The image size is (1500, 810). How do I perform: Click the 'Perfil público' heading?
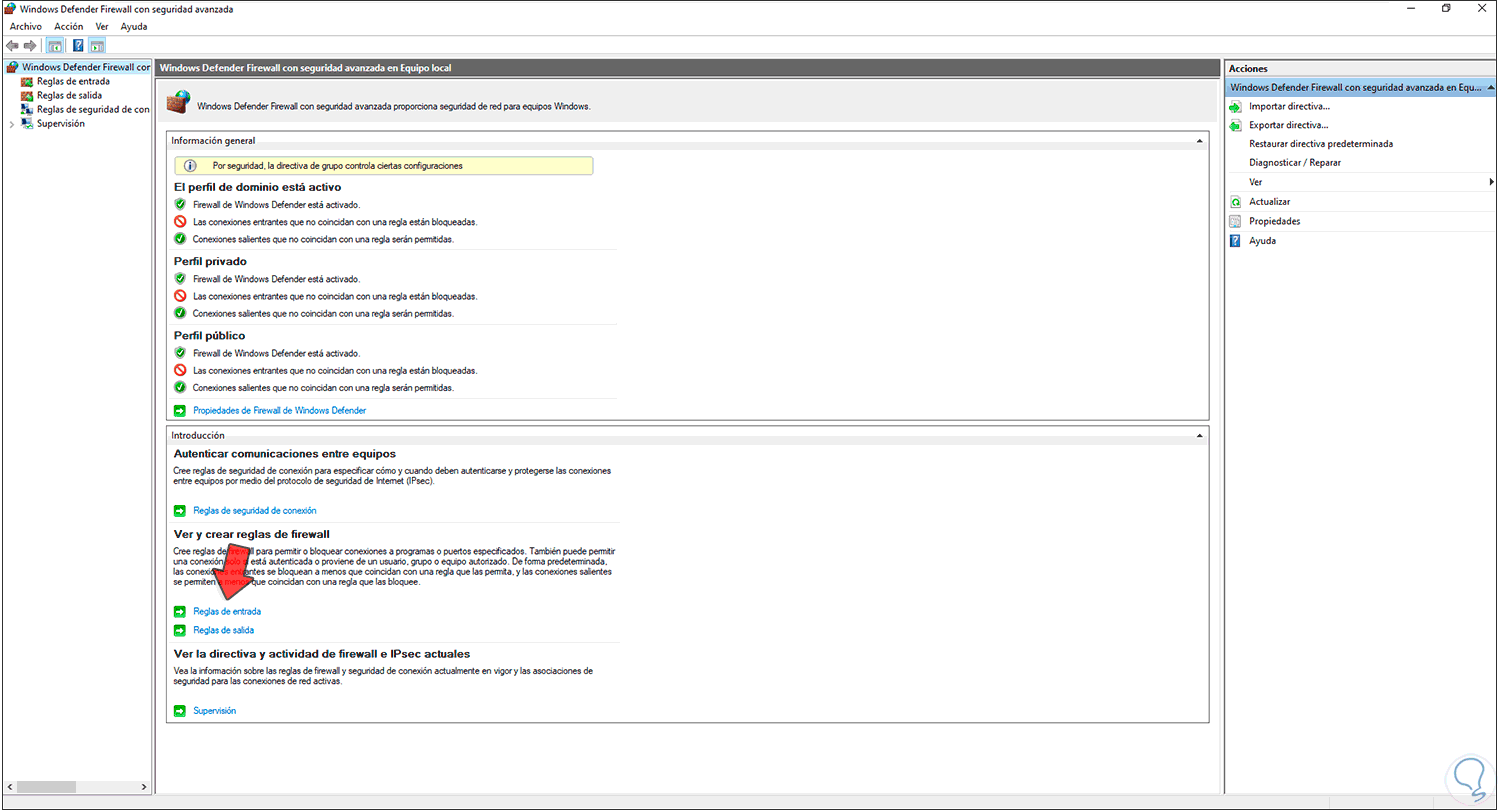[x=209, y=336]
